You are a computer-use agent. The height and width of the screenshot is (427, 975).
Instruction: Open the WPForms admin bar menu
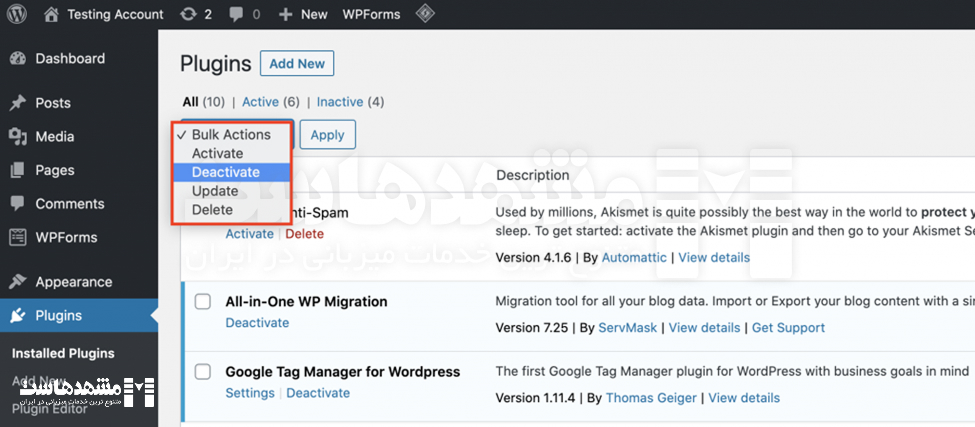coord(371,14)
